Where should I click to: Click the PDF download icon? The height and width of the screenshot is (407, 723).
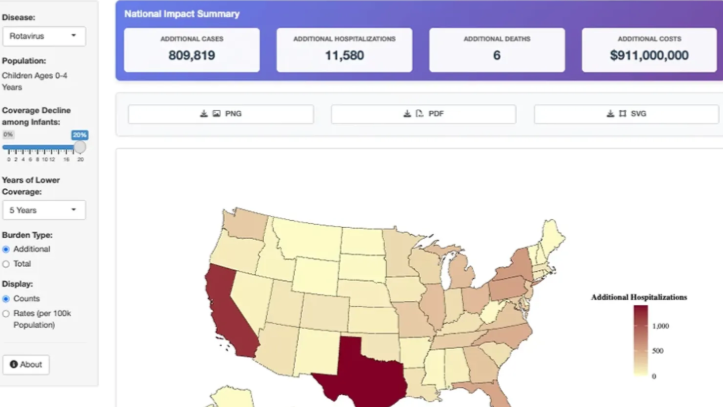click(x=407, y=114)
